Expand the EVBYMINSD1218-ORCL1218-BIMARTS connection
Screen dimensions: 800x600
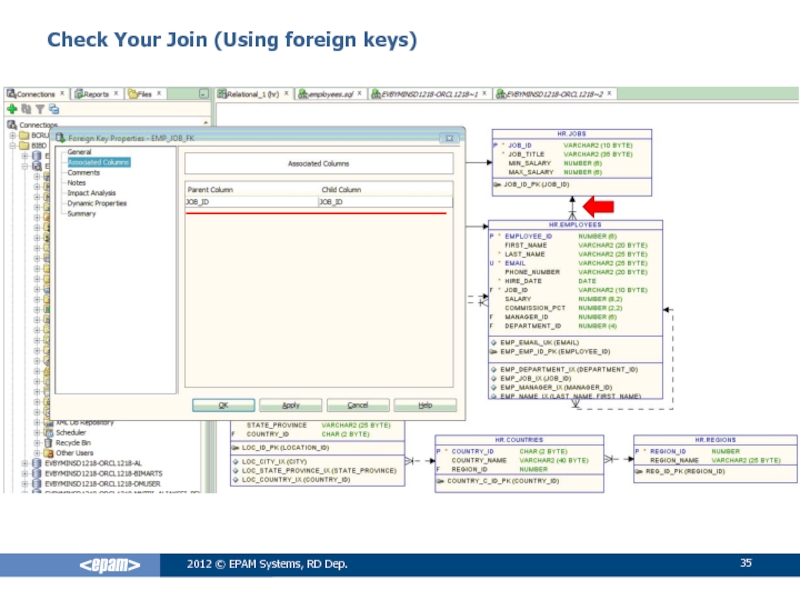coord(24,473)
